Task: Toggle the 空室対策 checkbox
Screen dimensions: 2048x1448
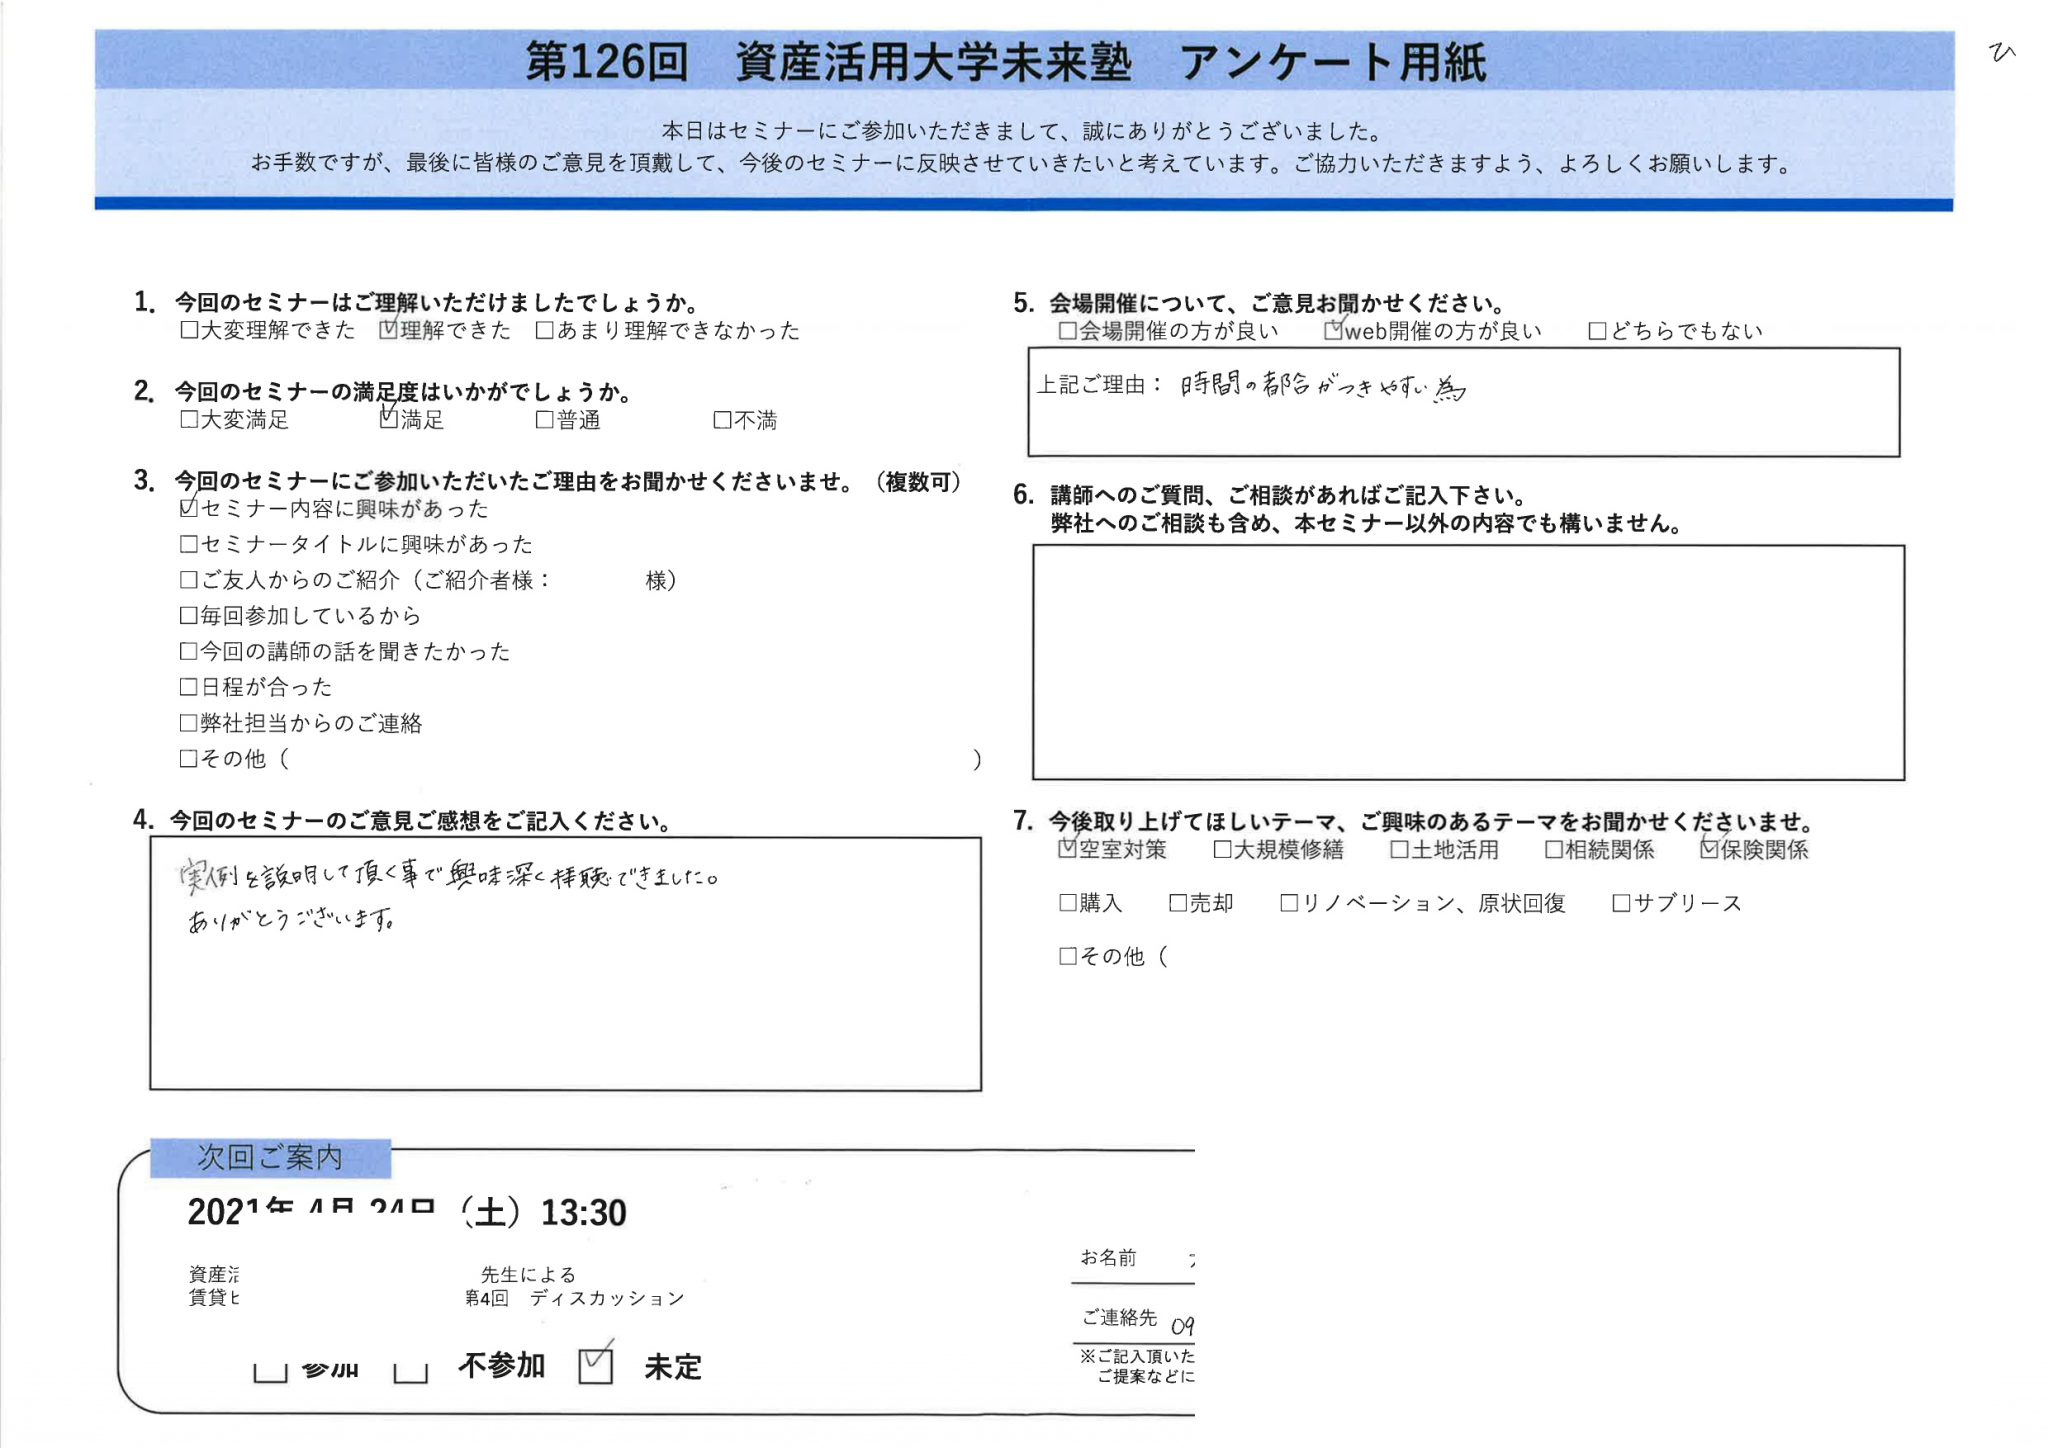Action: 1067,849
